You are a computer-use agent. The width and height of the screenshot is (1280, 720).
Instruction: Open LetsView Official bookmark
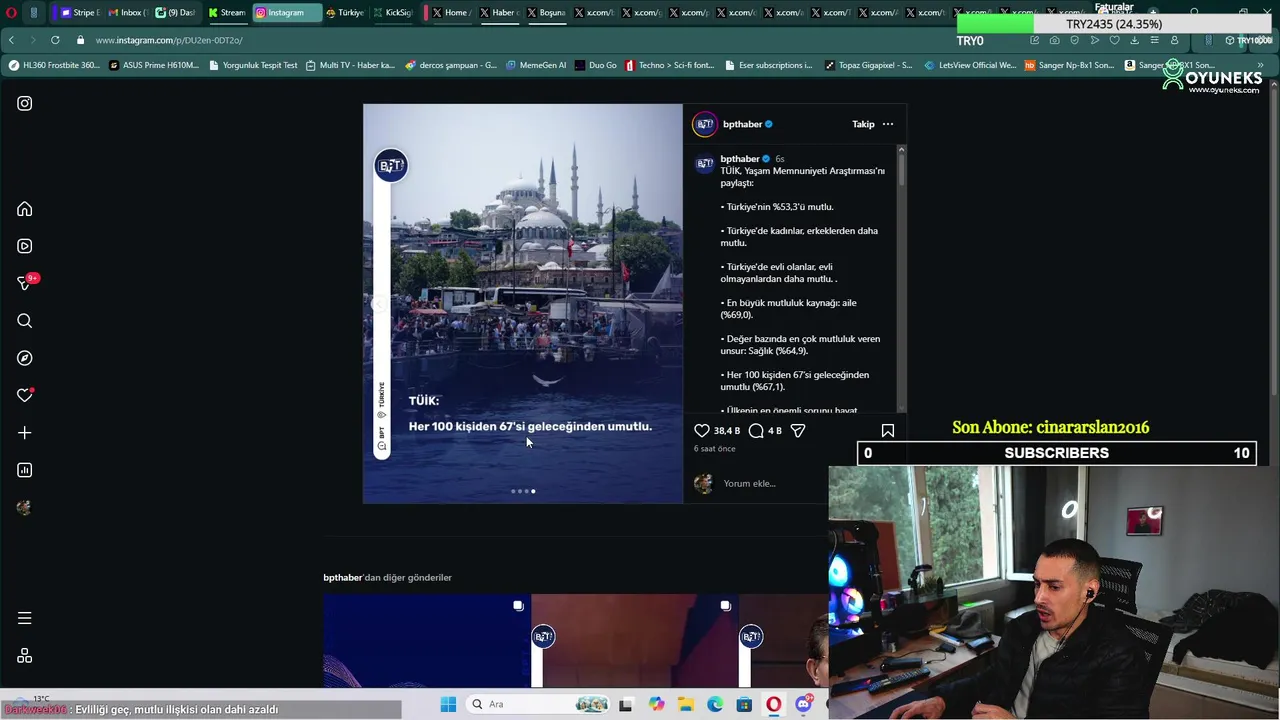(x=970, y=65)
